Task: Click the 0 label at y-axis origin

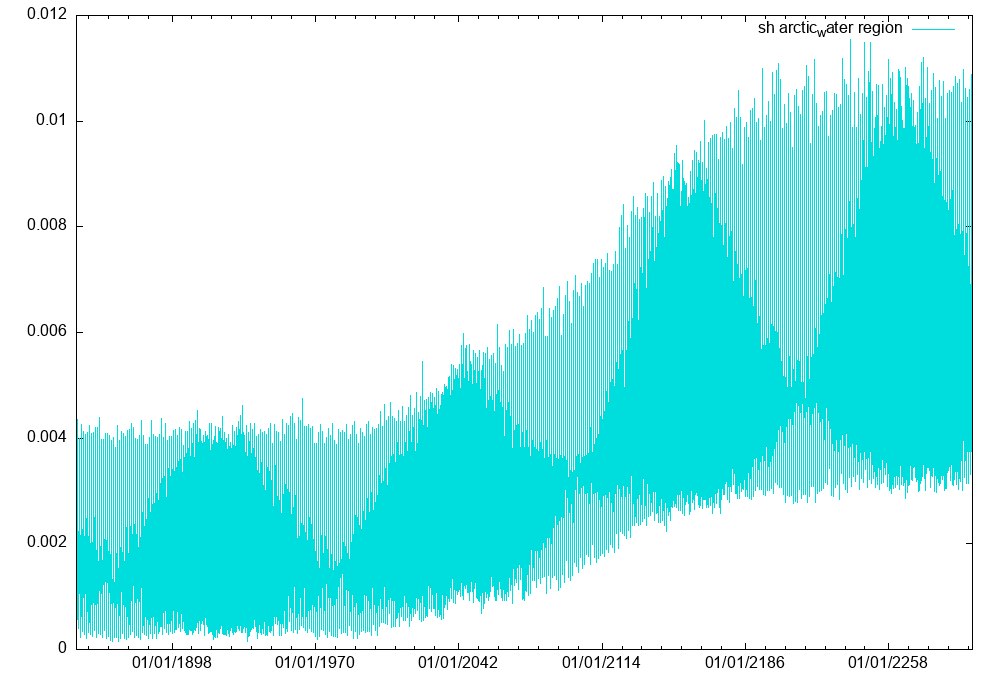Action: pos(62,648)
